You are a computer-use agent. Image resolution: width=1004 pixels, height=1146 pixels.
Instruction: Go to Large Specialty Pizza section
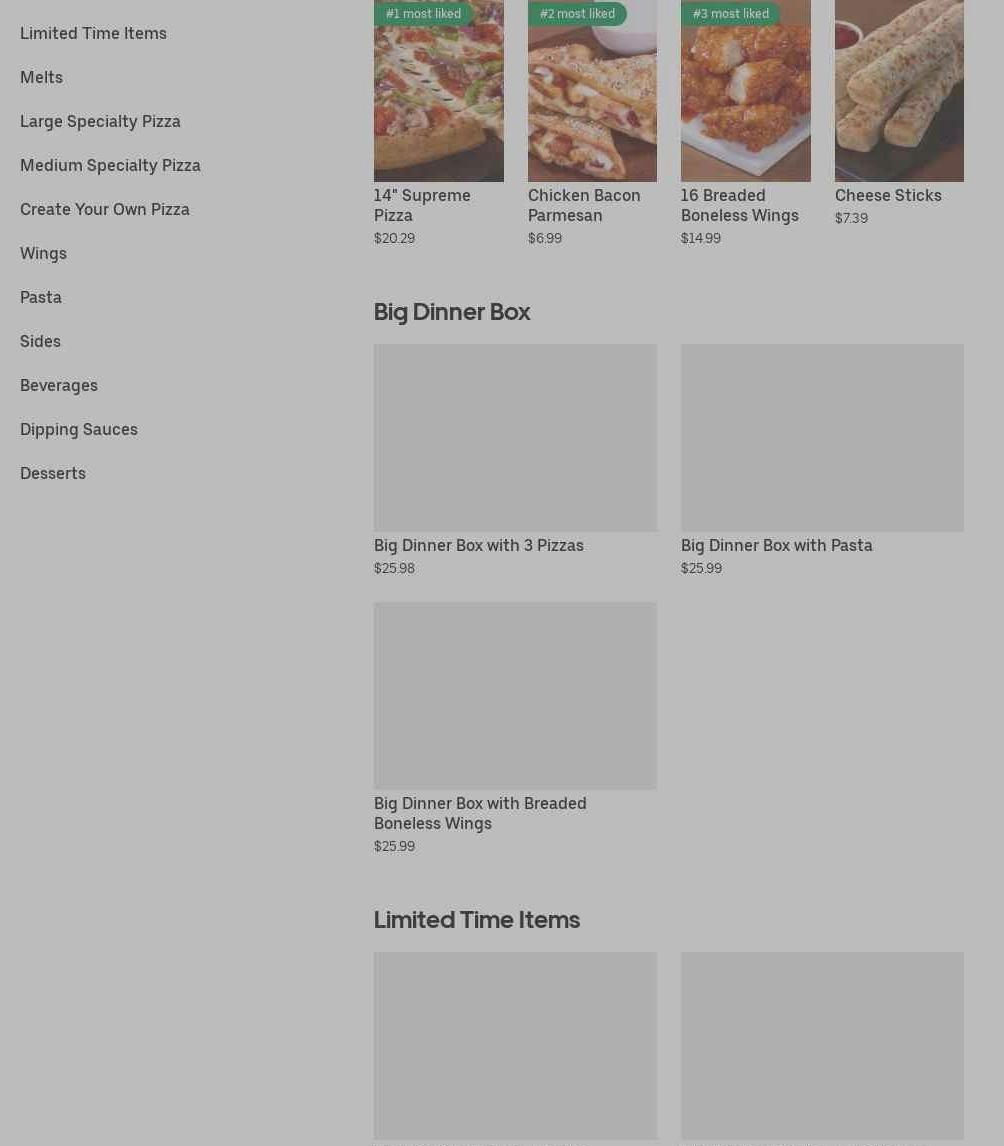100,121
